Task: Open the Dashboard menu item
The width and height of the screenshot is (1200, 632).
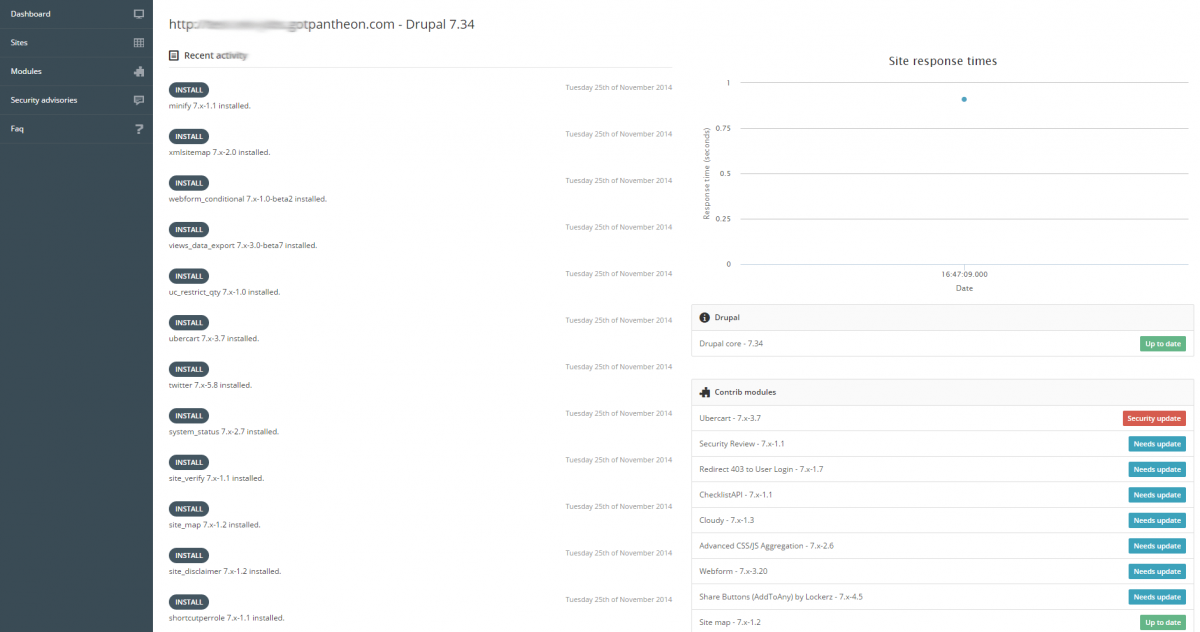Action: click(x=76, y=14)
